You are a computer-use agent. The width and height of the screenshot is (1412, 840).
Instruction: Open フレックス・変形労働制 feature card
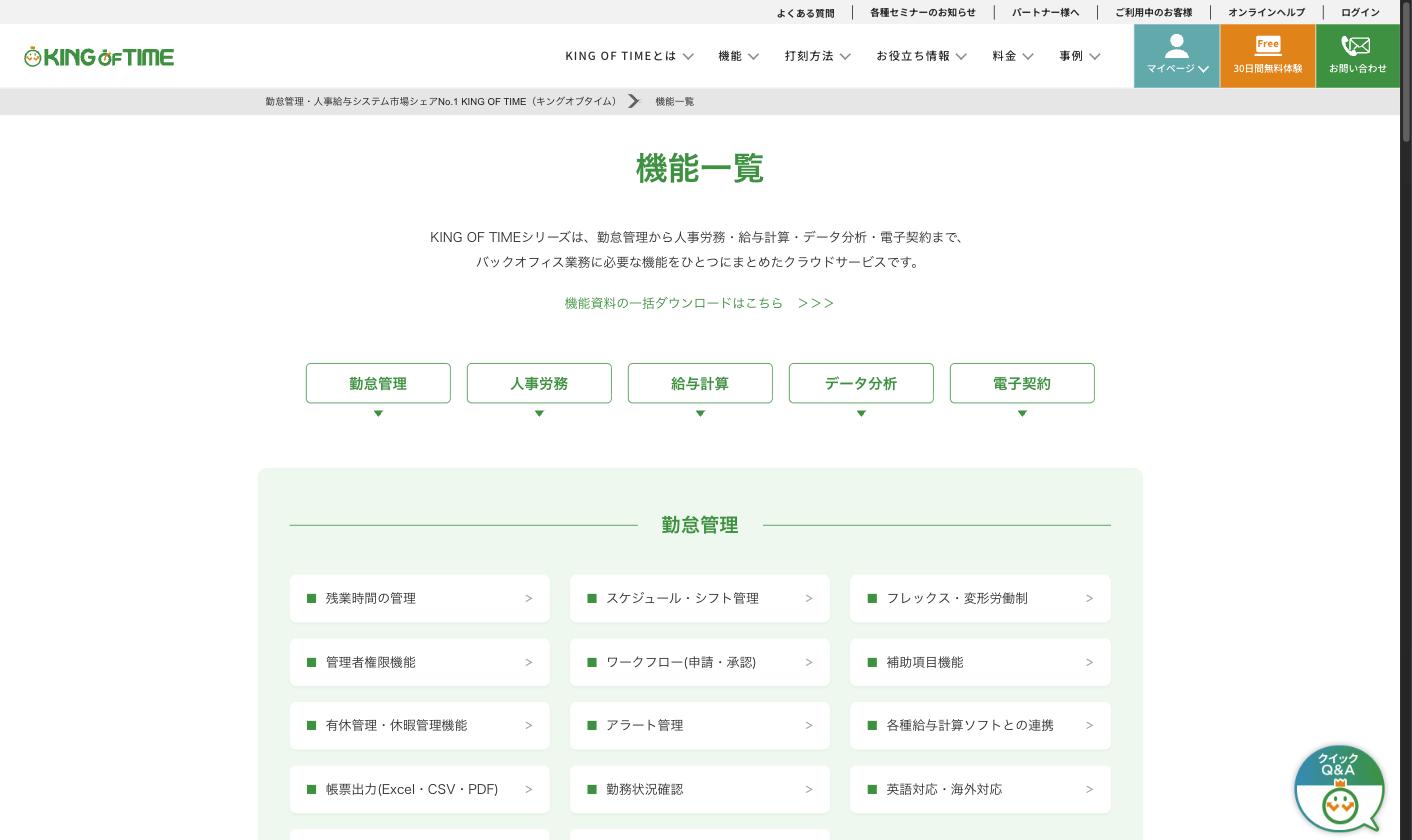[x=980, y=598]
